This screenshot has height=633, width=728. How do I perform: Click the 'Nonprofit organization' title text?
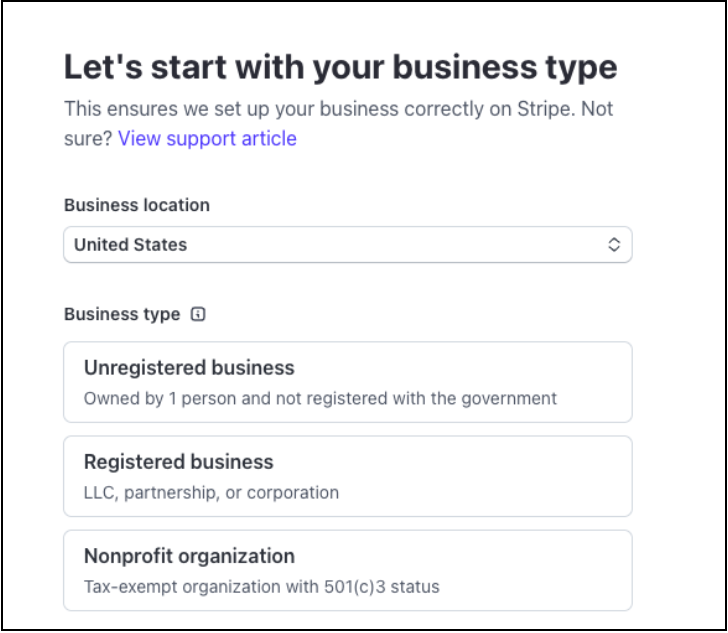click(189, 556)
